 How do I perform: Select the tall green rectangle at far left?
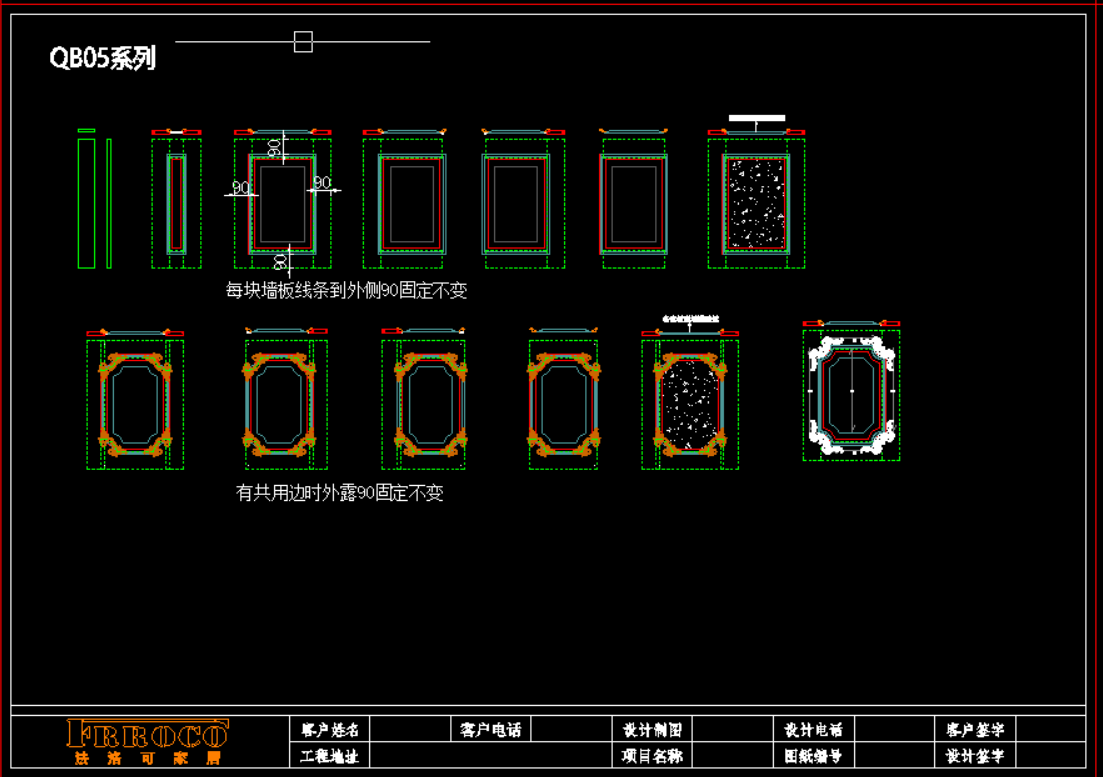[x=86, y=203]
